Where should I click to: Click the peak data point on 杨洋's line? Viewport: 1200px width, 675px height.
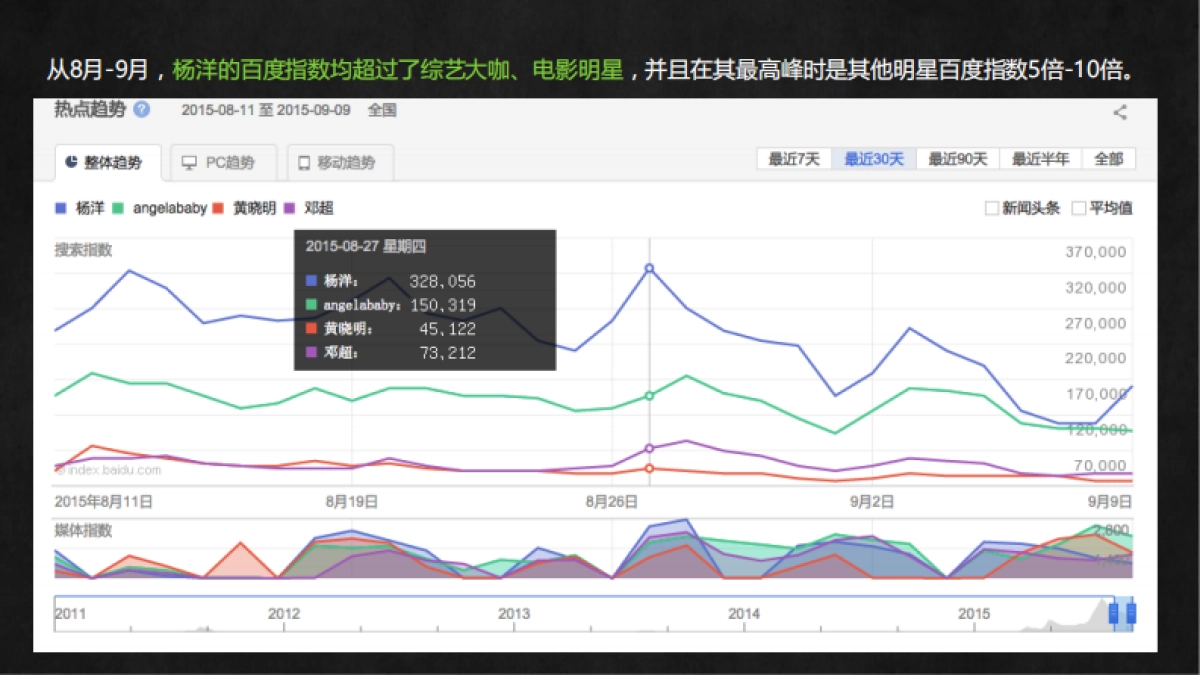point(649,267)
